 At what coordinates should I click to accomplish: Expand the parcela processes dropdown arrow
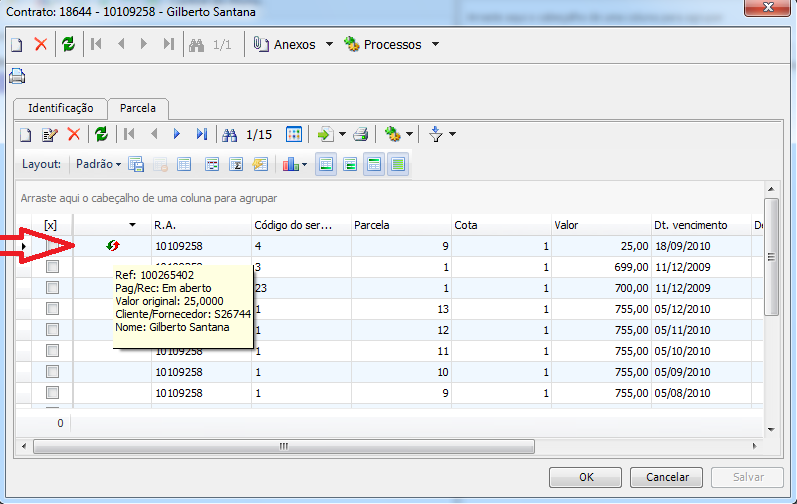point(409,134)
